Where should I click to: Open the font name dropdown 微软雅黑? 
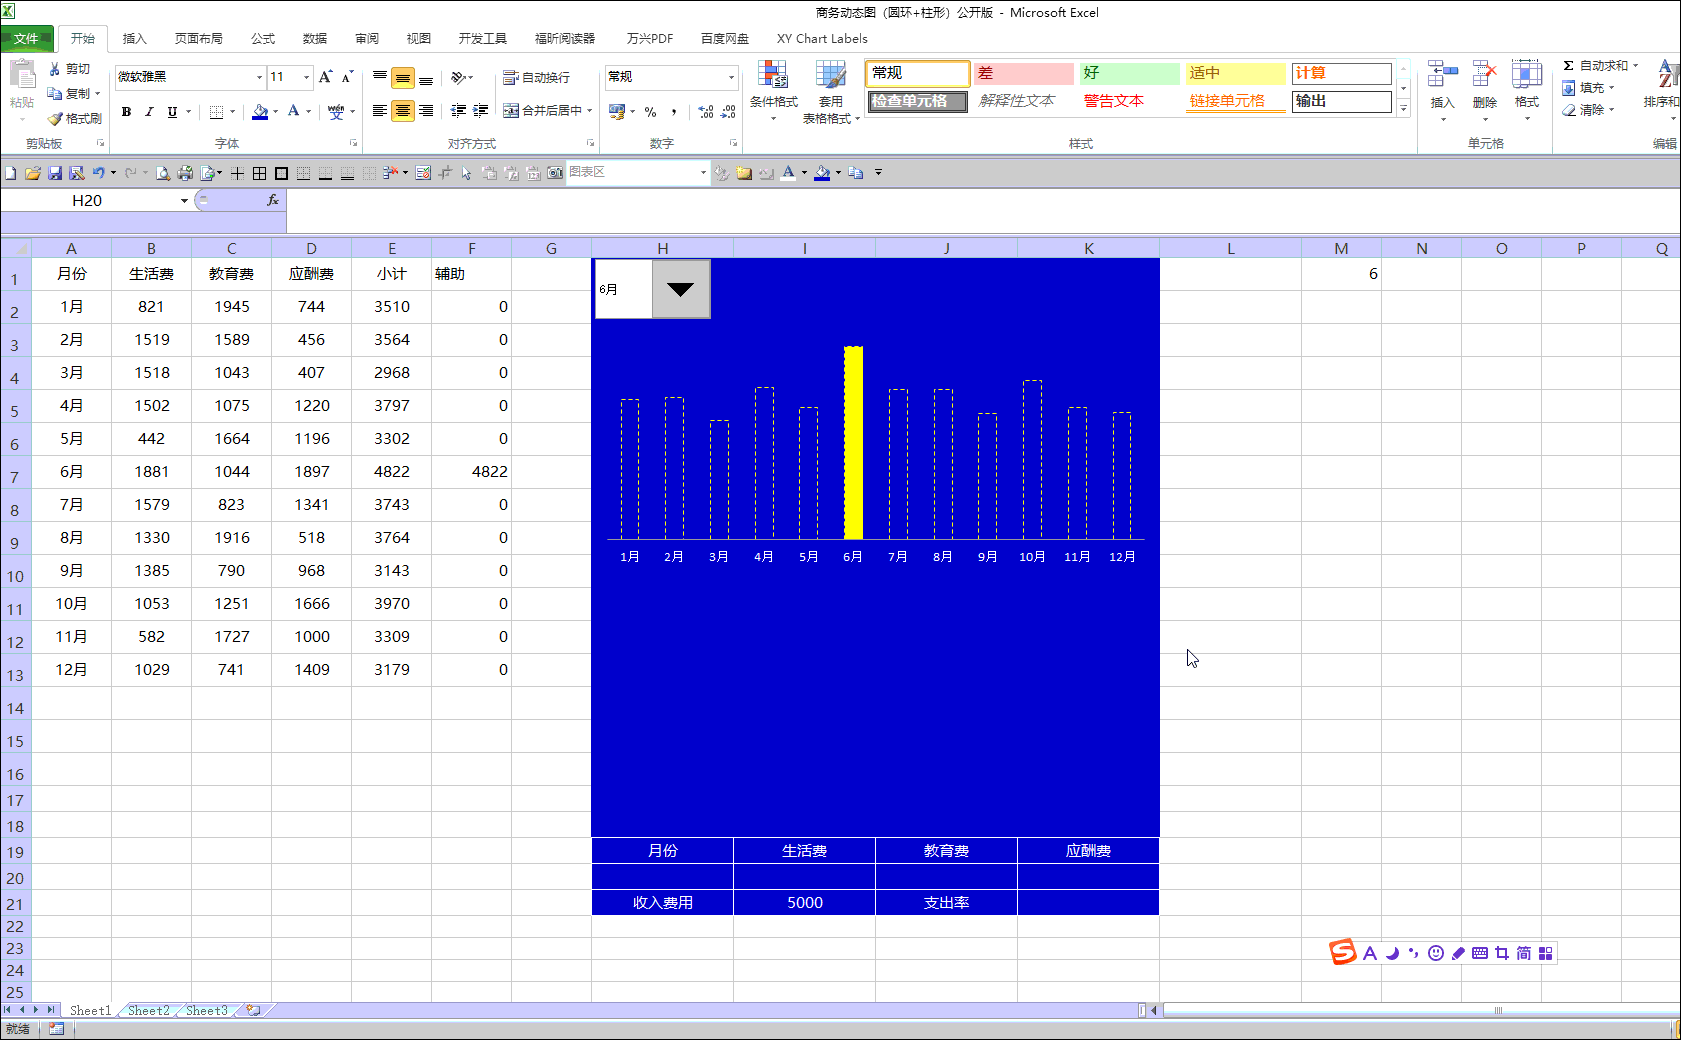coord(259,77)
